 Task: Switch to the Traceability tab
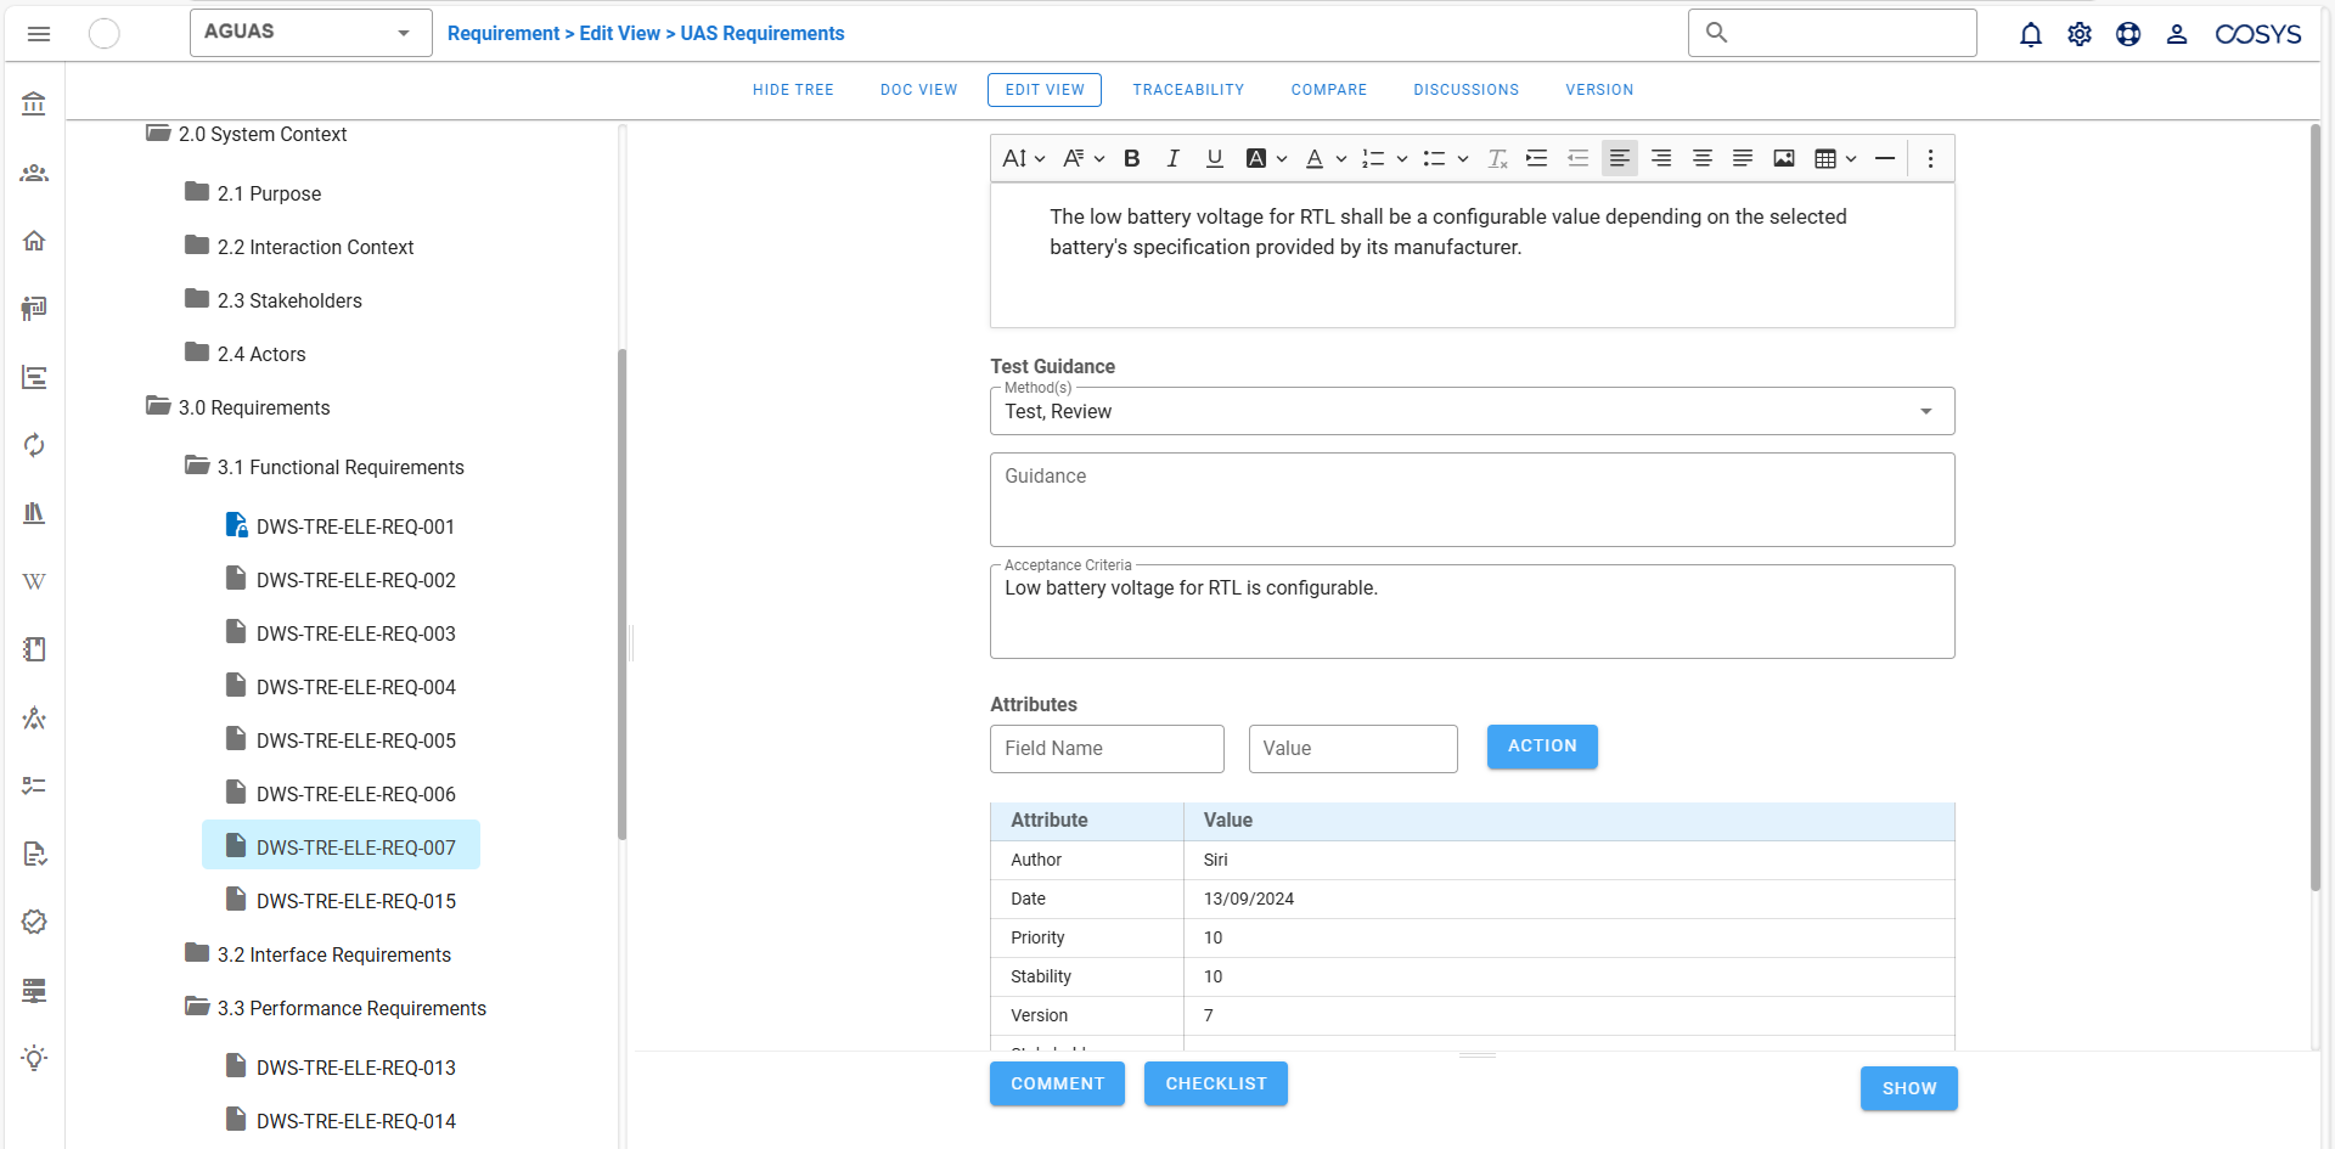pyautogui.click(x=1187, y=90)
